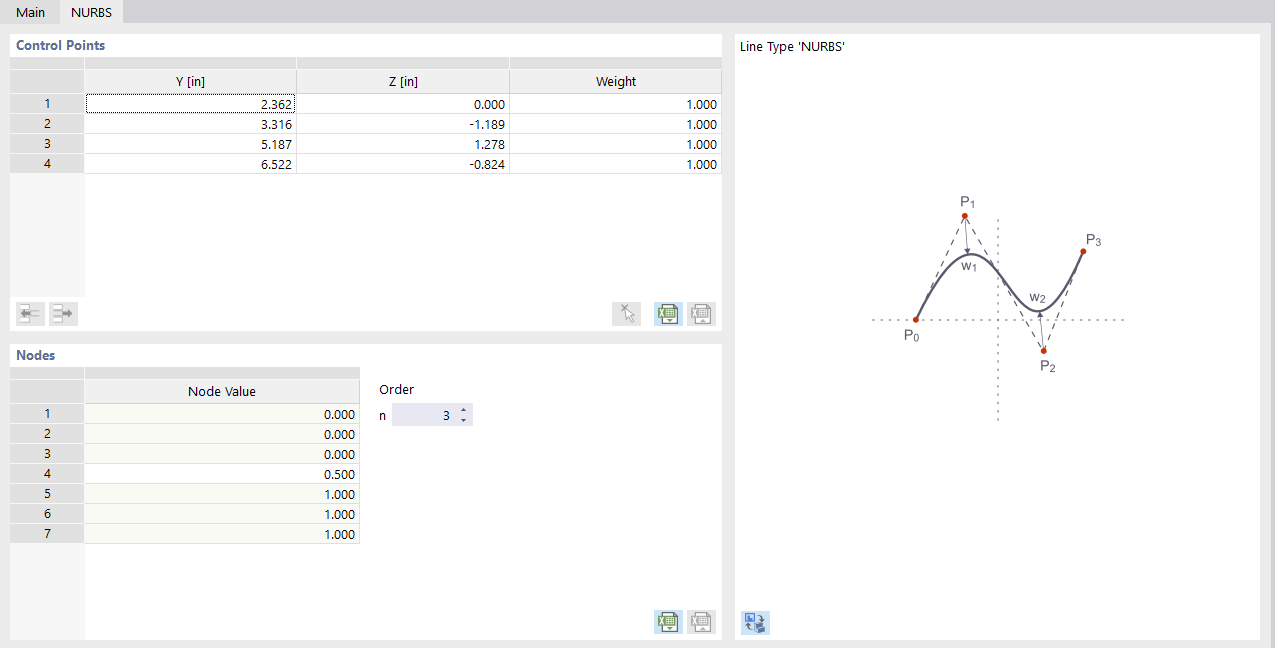1275x648 pixels.
Task: Import the Nodes table from Excel
Action: click(x=700, y=621)
